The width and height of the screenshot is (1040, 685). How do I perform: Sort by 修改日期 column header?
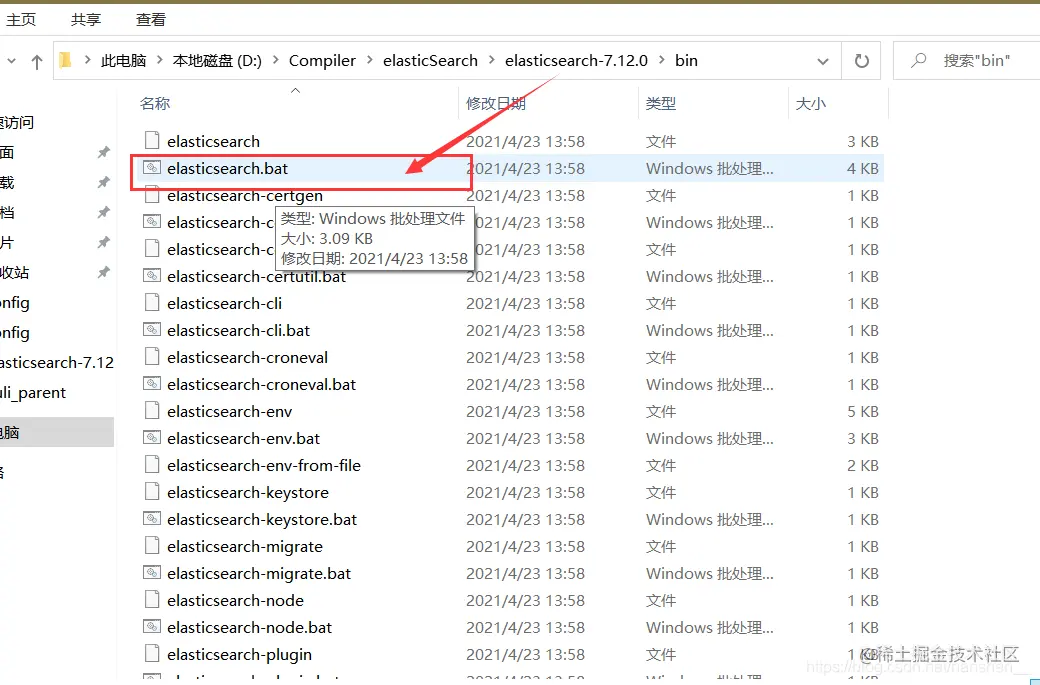click(x=495, y=104)
